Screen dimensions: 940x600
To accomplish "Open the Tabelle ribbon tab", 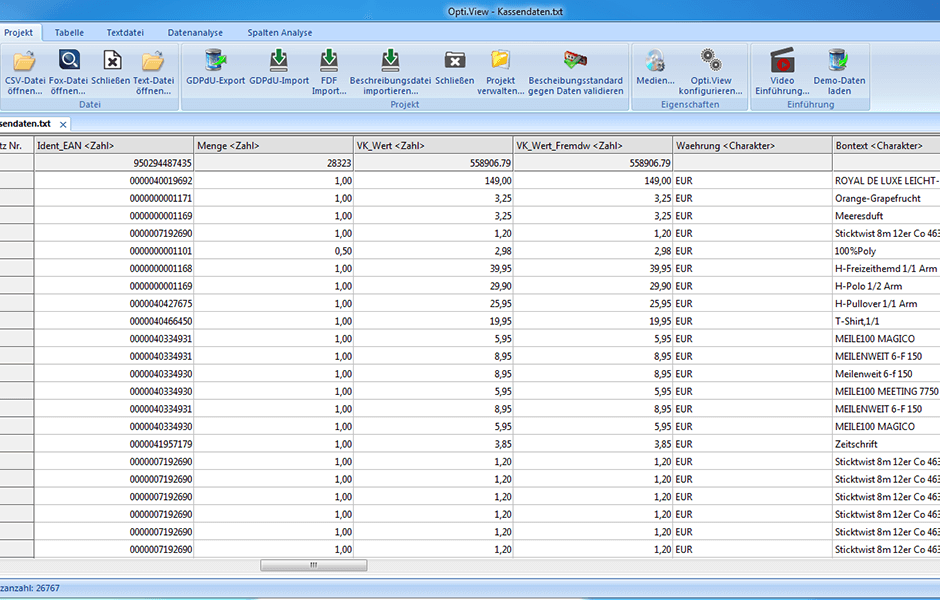I will point(69,33).
